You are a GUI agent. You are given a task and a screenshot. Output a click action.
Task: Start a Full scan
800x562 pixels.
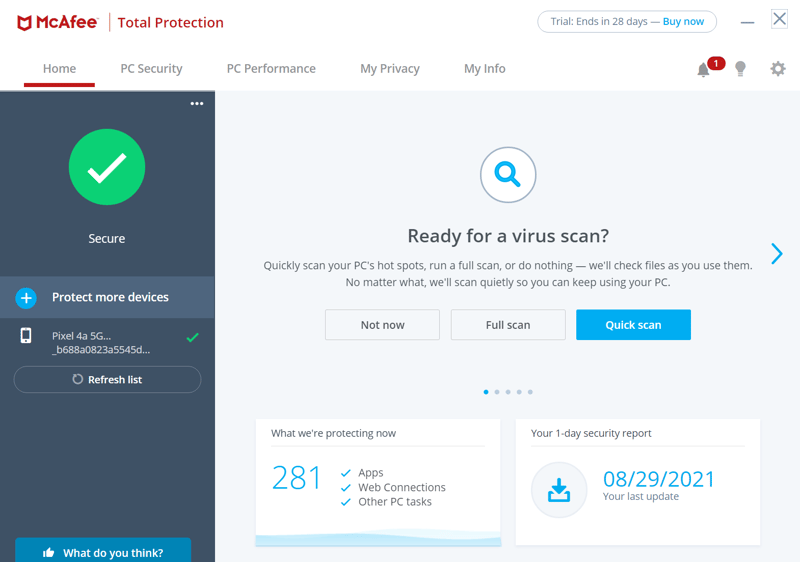tap(508, 325)
